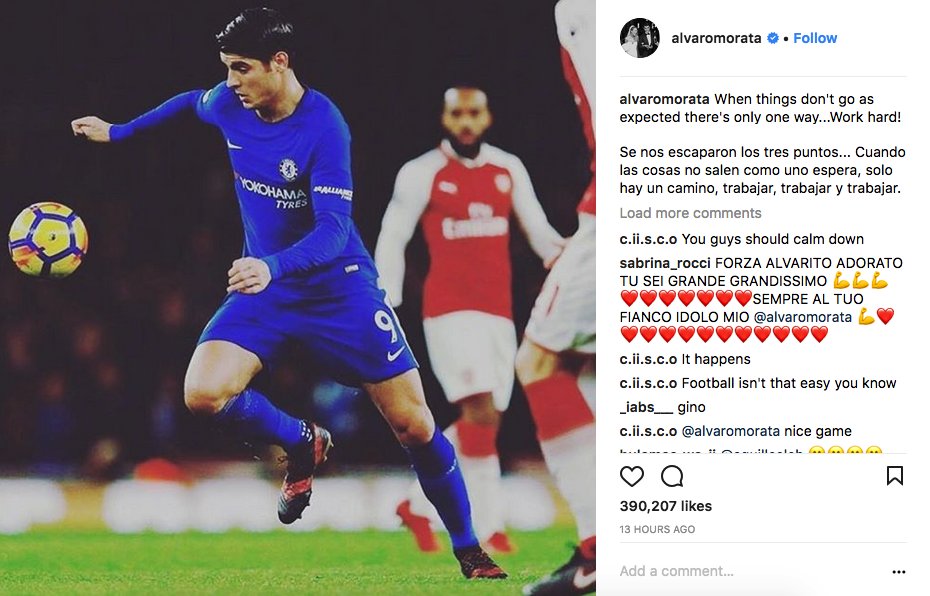Image resolution: width=930 pixels, height=596 pixels.
Task: Open the comment speech bubble icon
Action: [672, 477]
